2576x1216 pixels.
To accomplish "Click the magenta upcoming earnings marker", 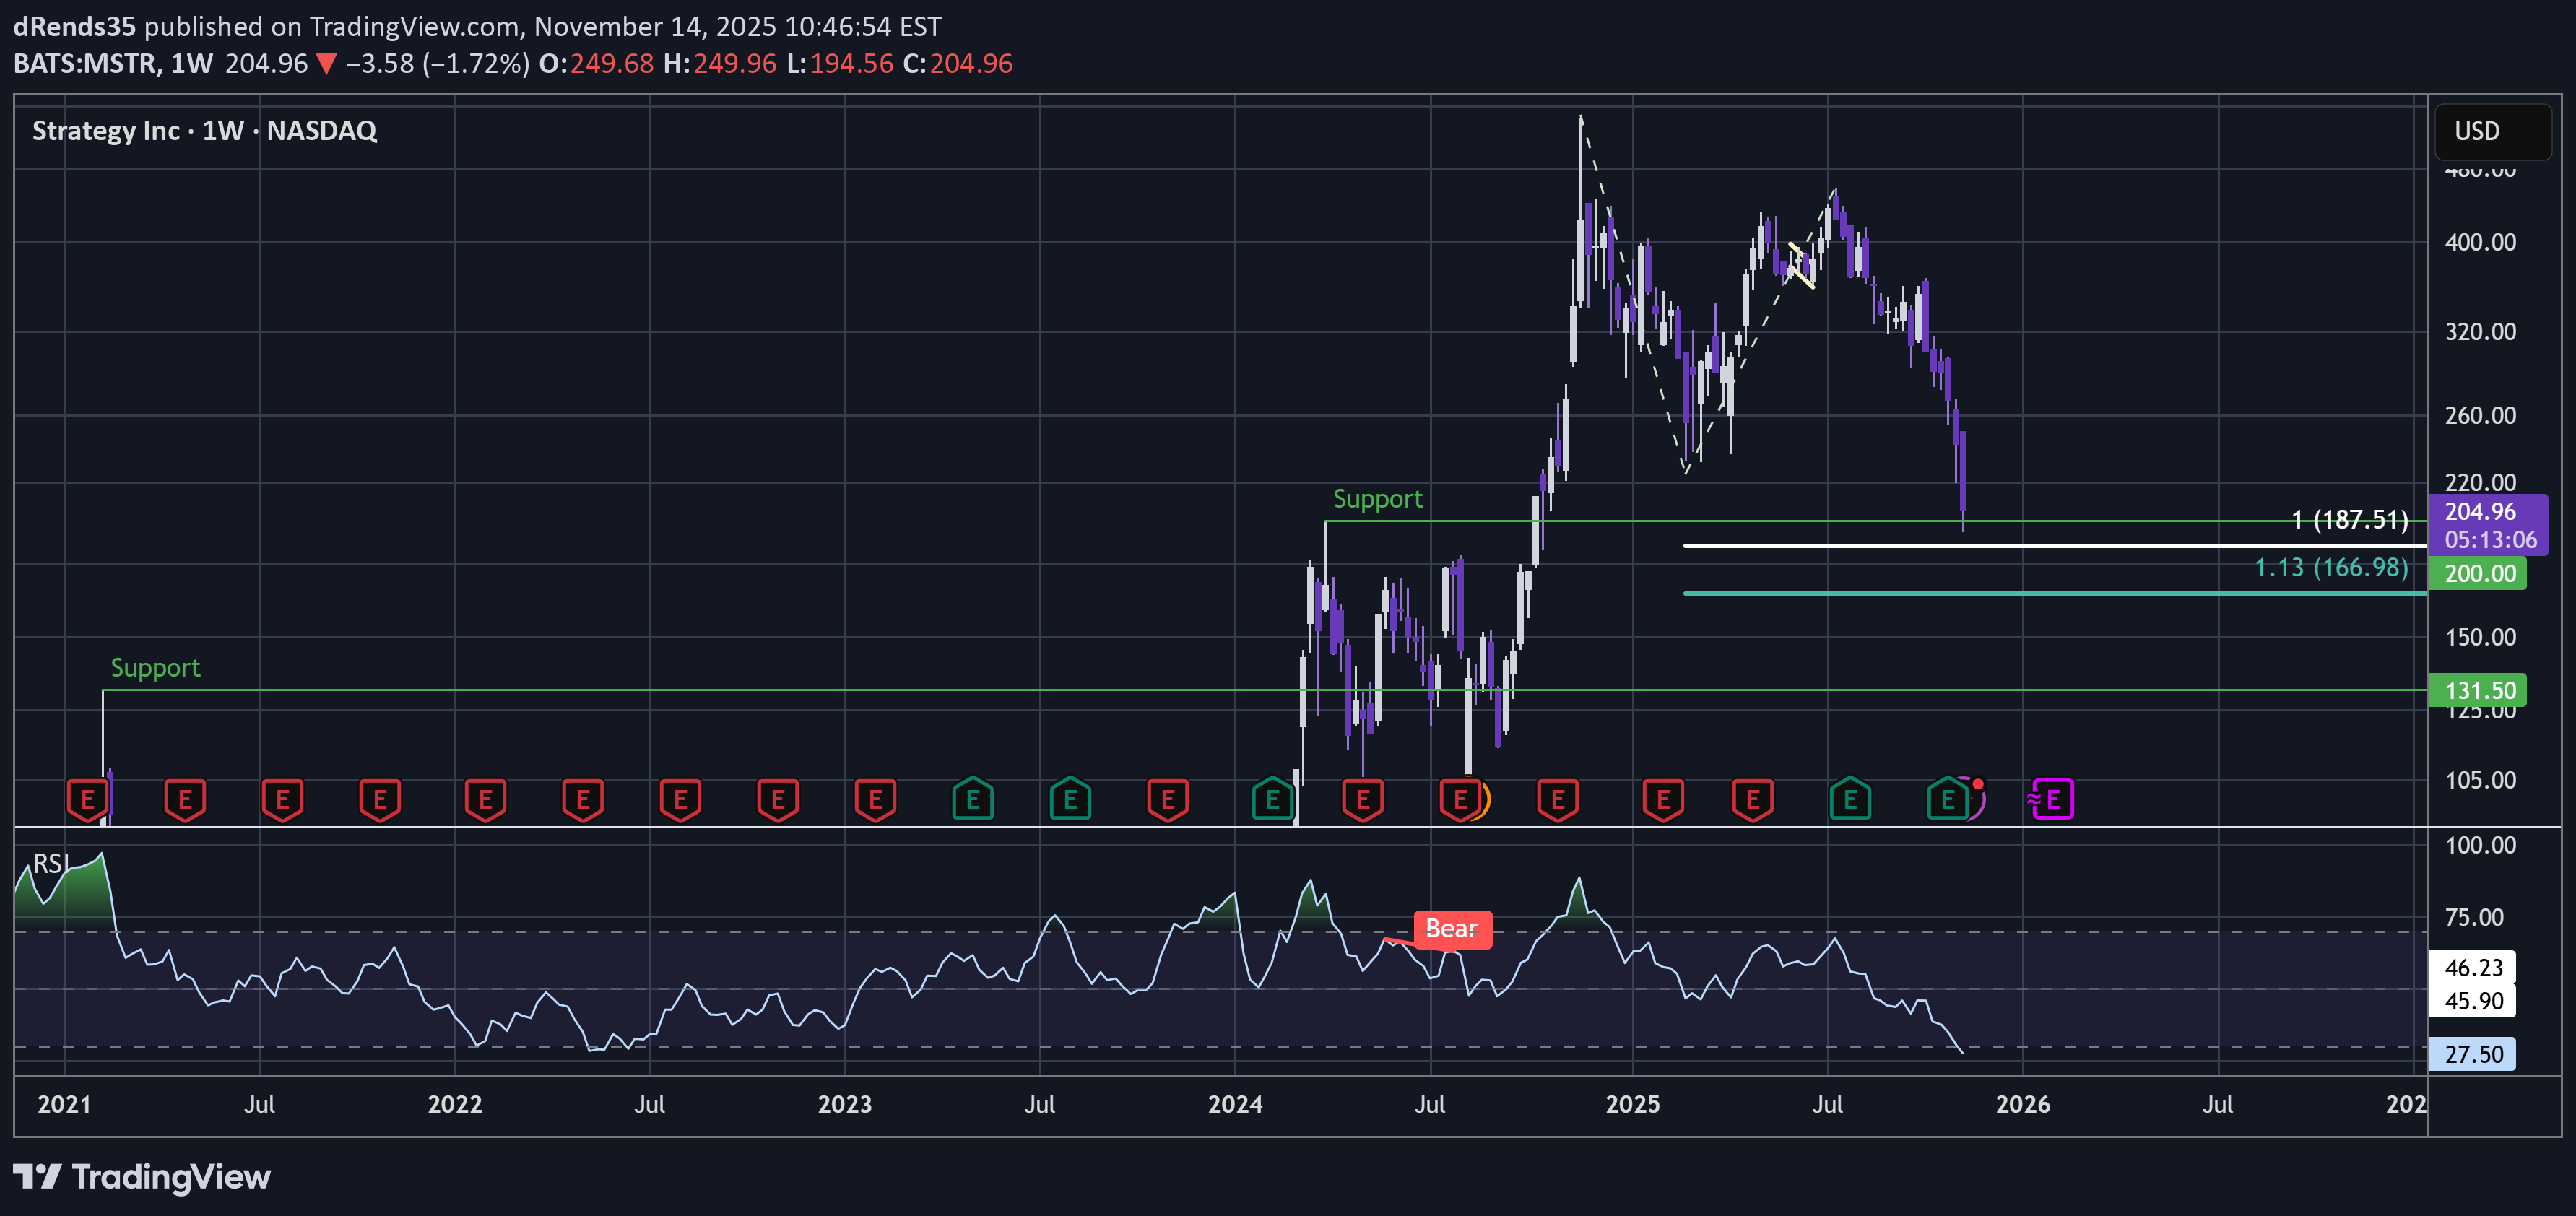I will 2052,799.
